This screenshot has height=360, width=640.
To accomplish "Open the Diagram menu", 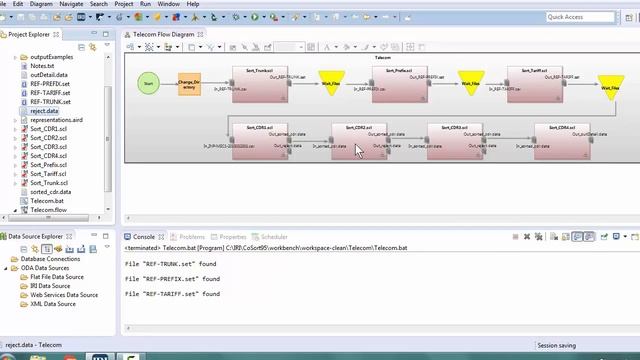I will pos(41,4).
